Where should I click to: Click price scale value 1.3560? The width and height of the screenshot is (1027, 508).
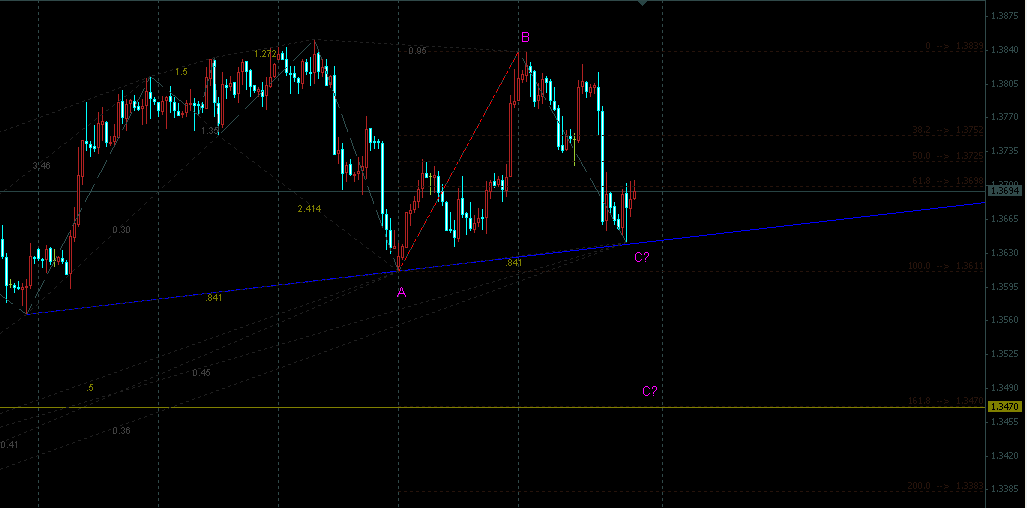(1004, 320)
